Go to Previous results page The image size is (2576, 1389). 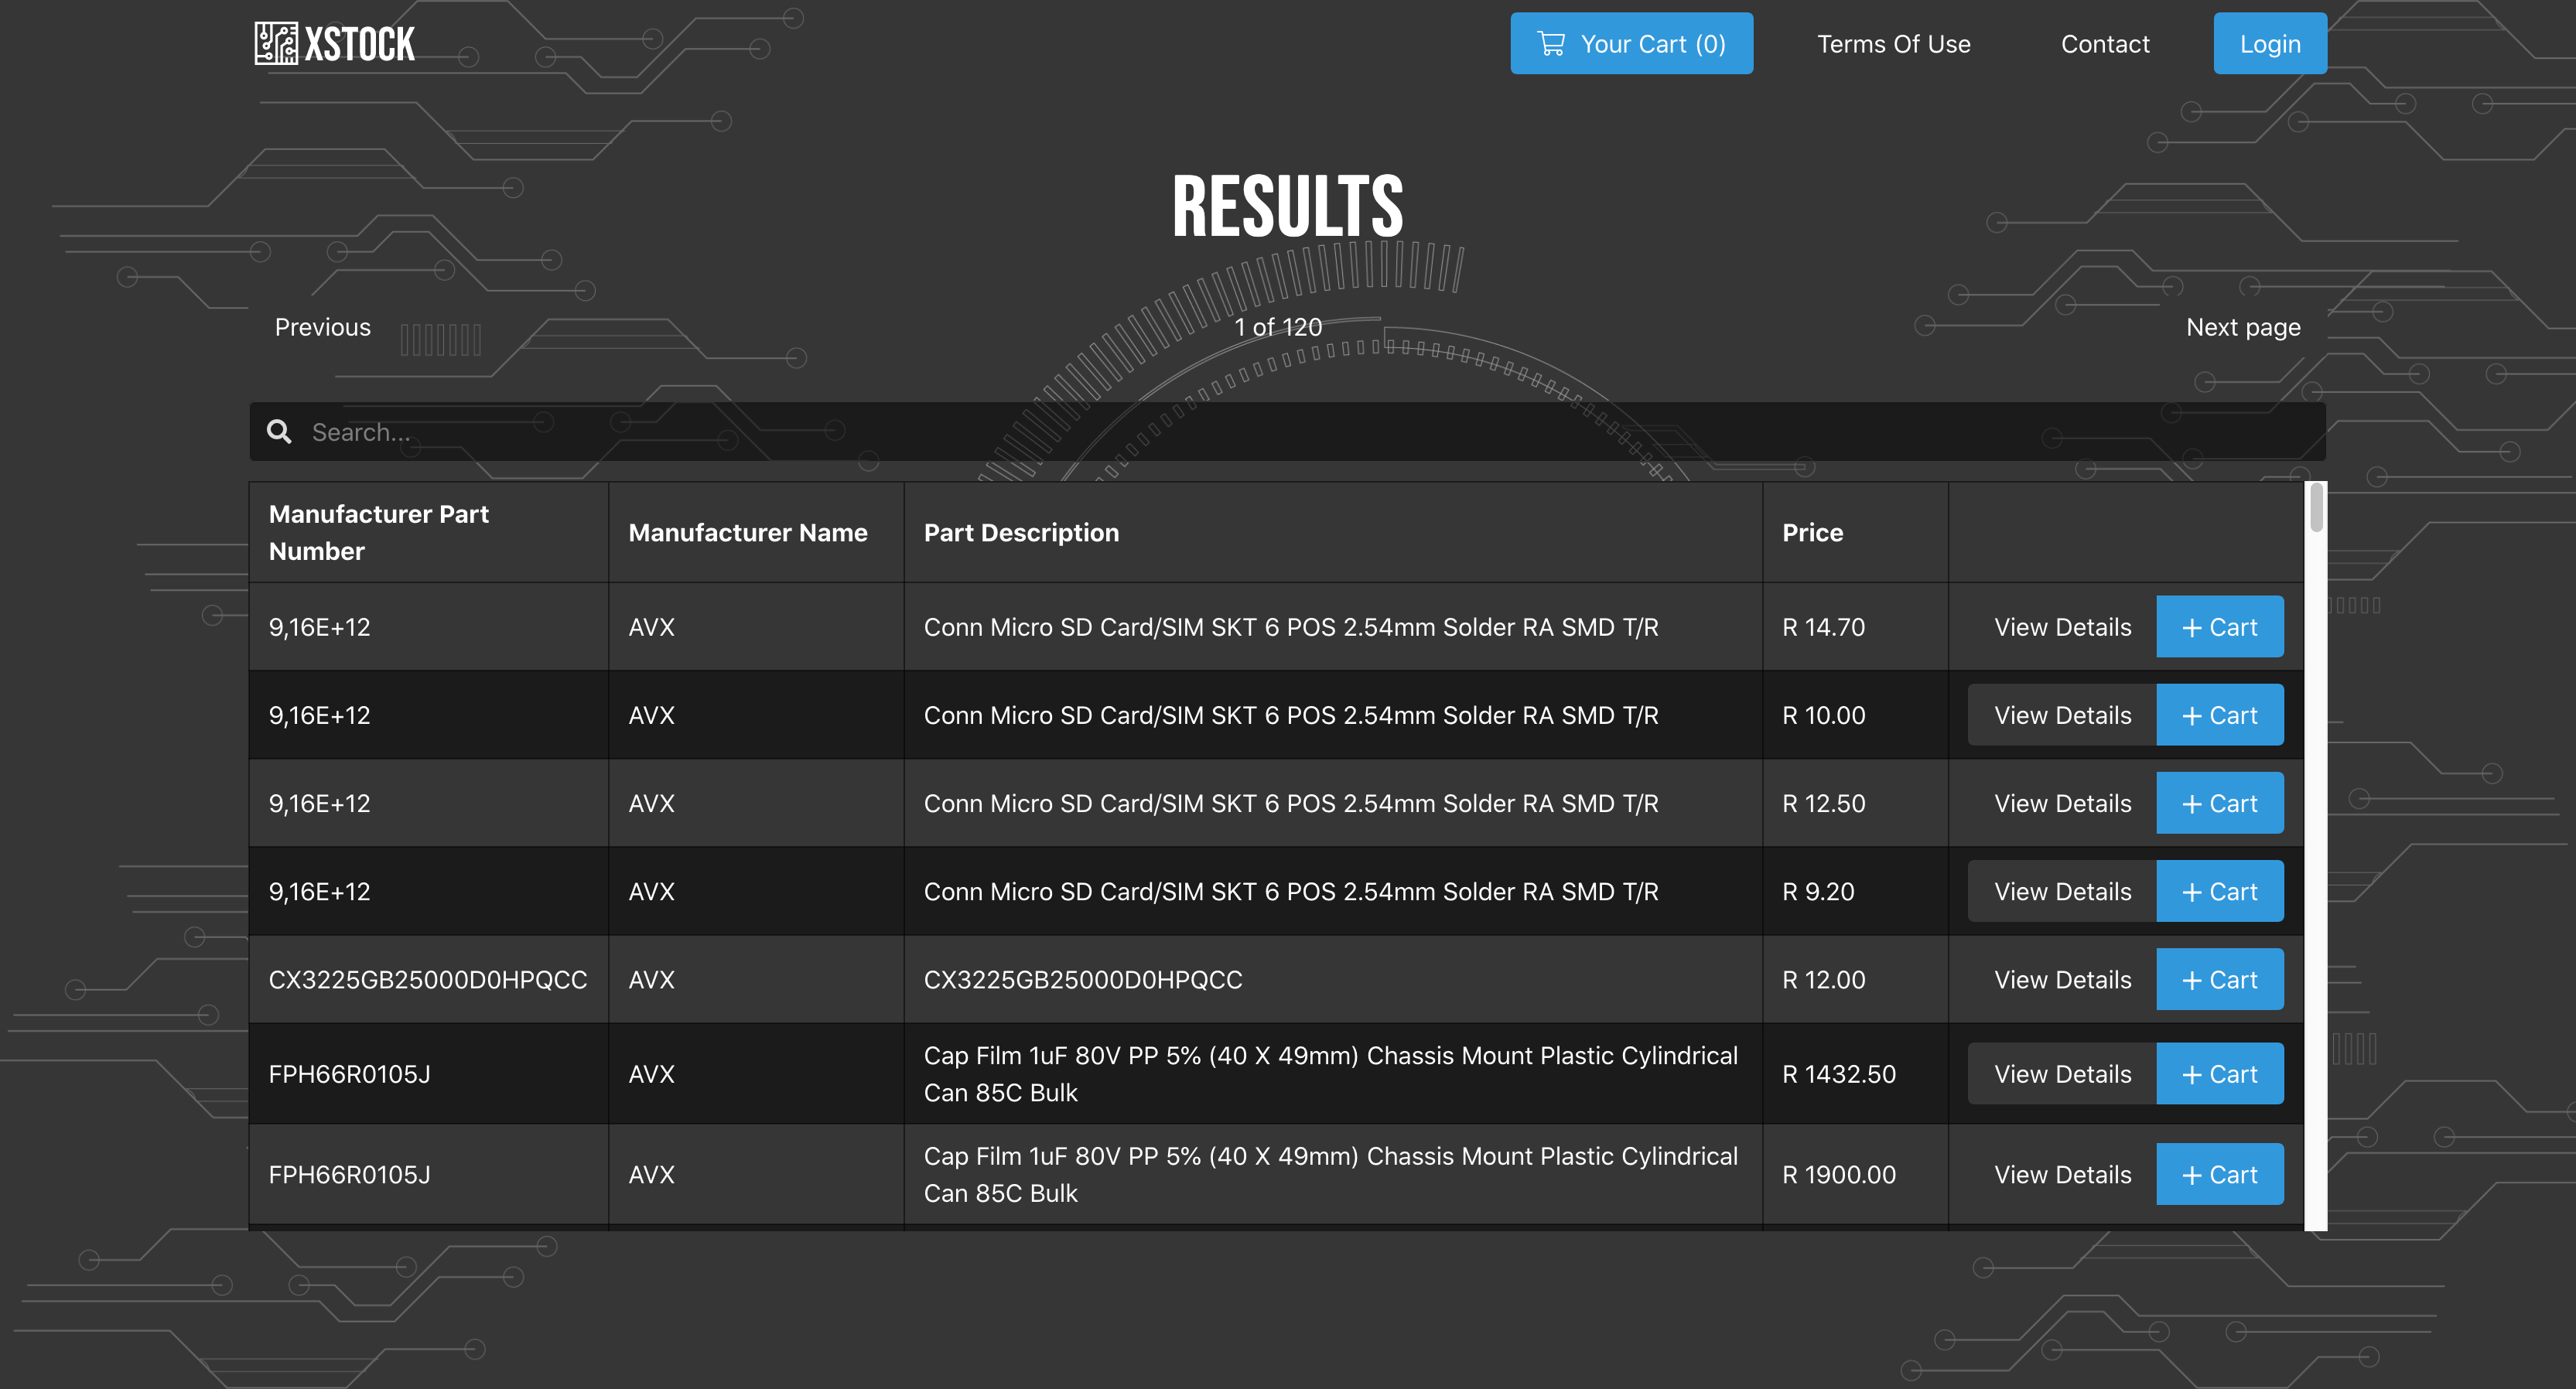pos(322,327)
